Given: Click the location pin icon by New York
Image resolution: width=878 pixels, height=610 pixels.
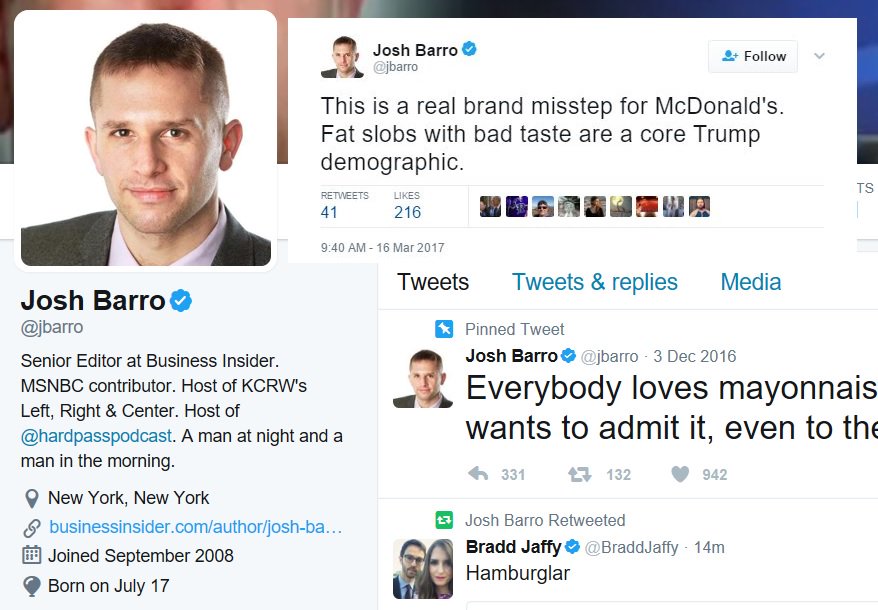Looking at the screenshot, I should pyautogui.click(x=32, y=498).
